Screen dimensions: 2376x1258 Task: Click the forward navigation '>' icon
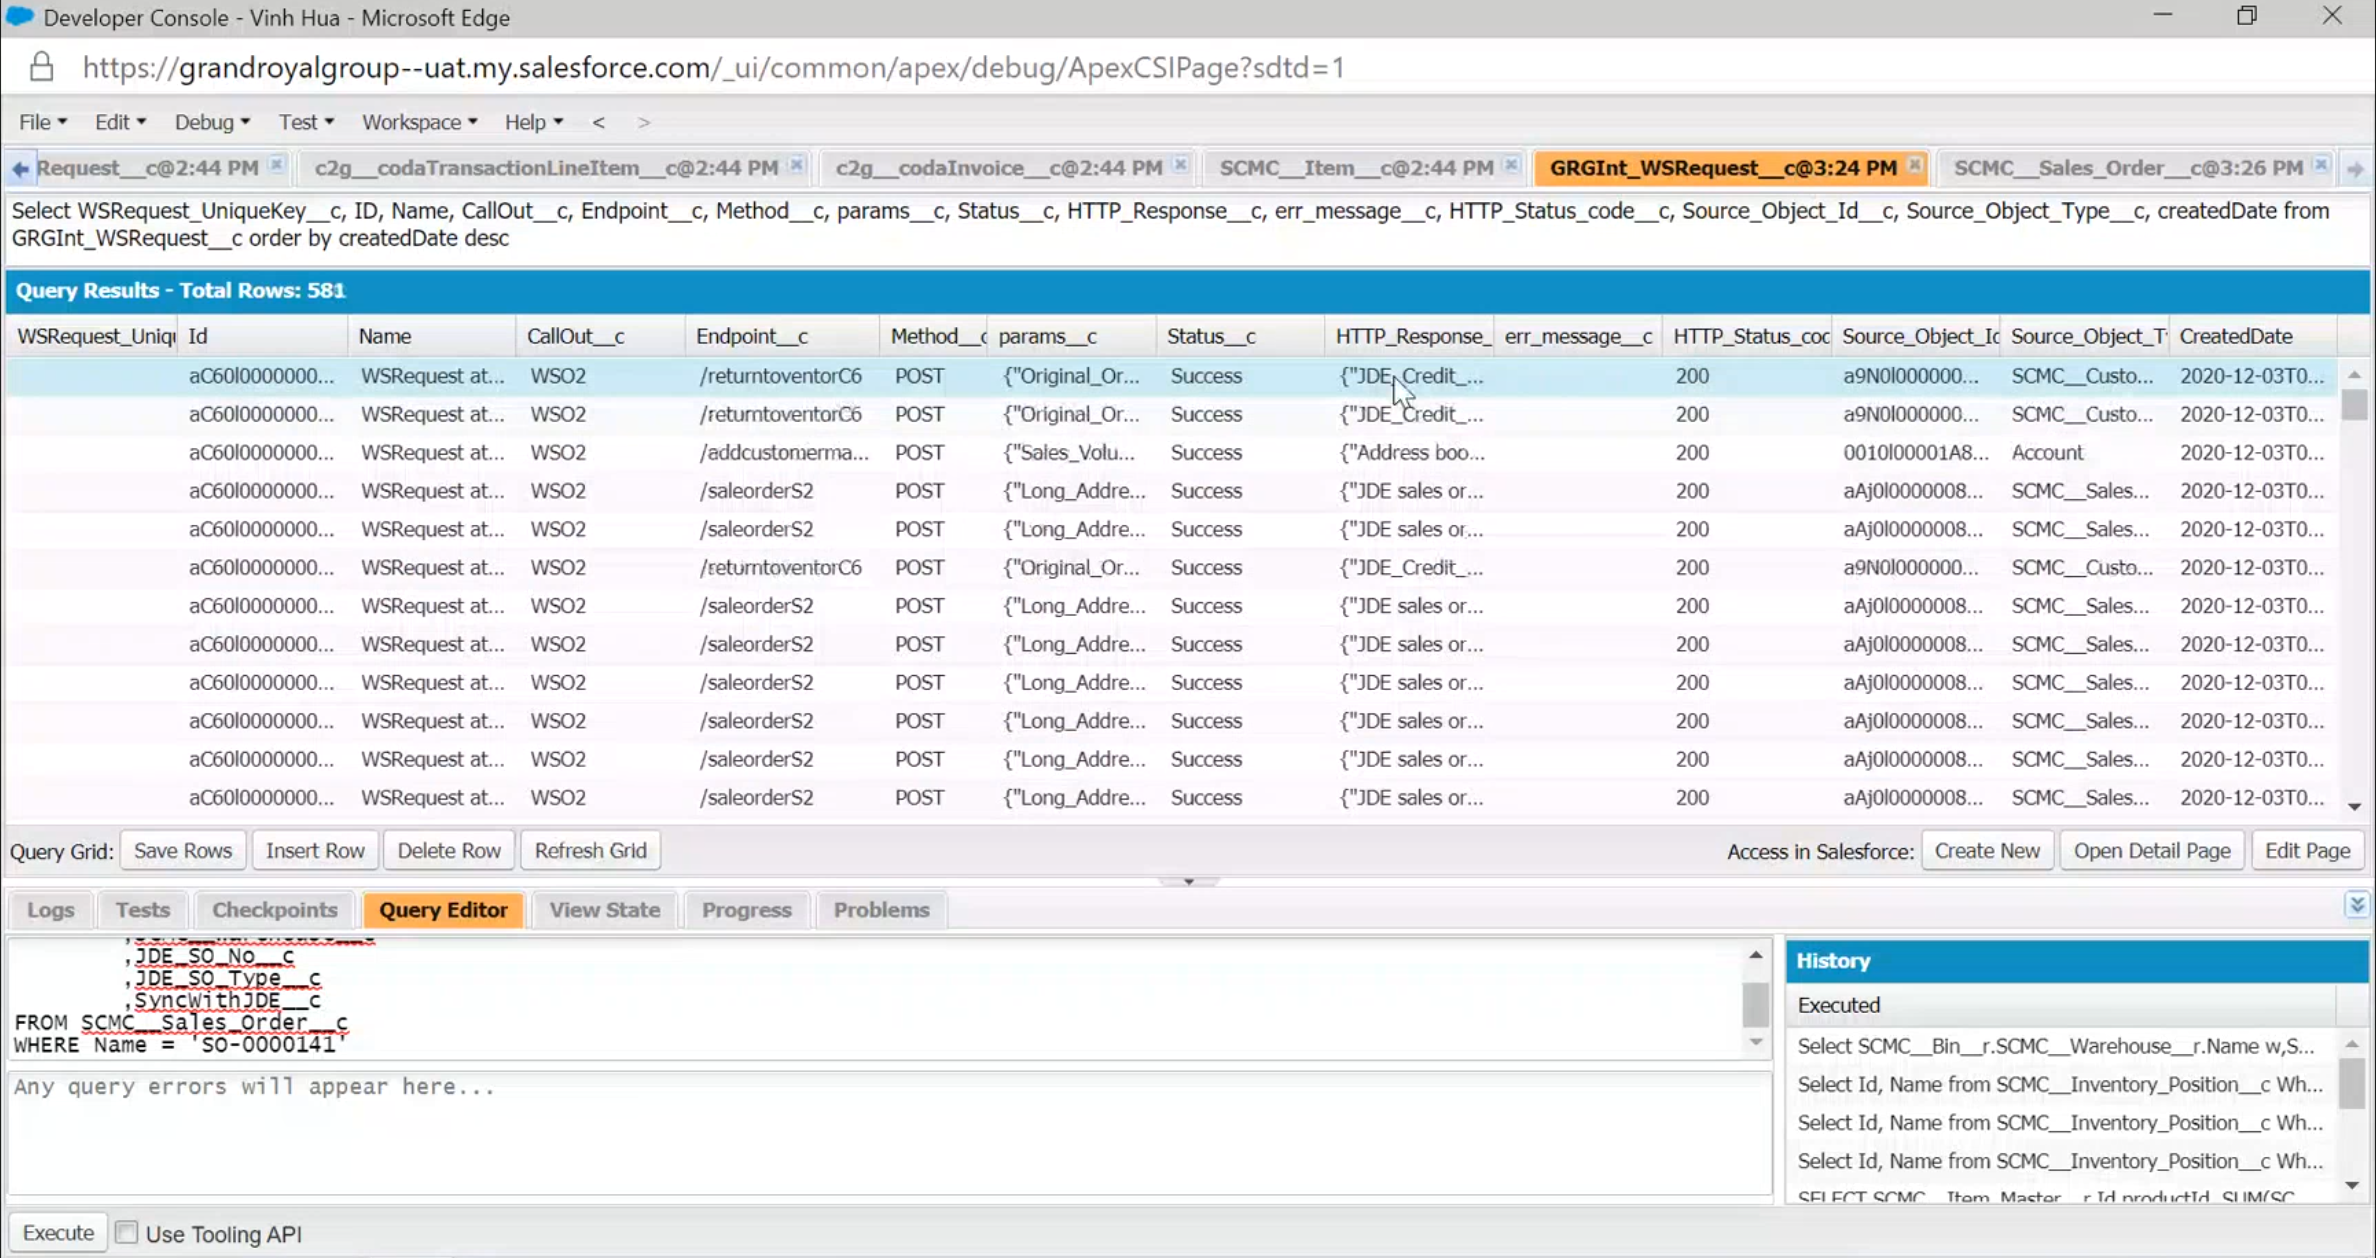point(644,122)
